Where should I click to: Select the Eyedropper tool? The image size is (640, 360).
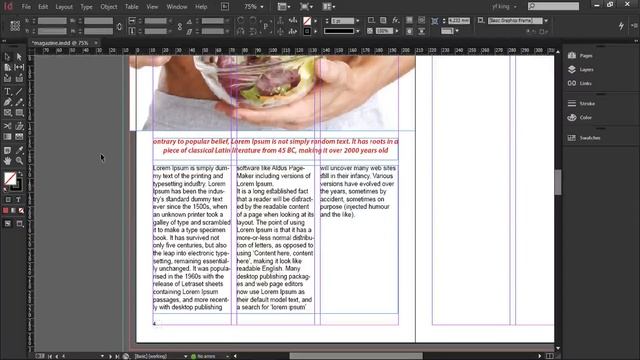point(19,151)
